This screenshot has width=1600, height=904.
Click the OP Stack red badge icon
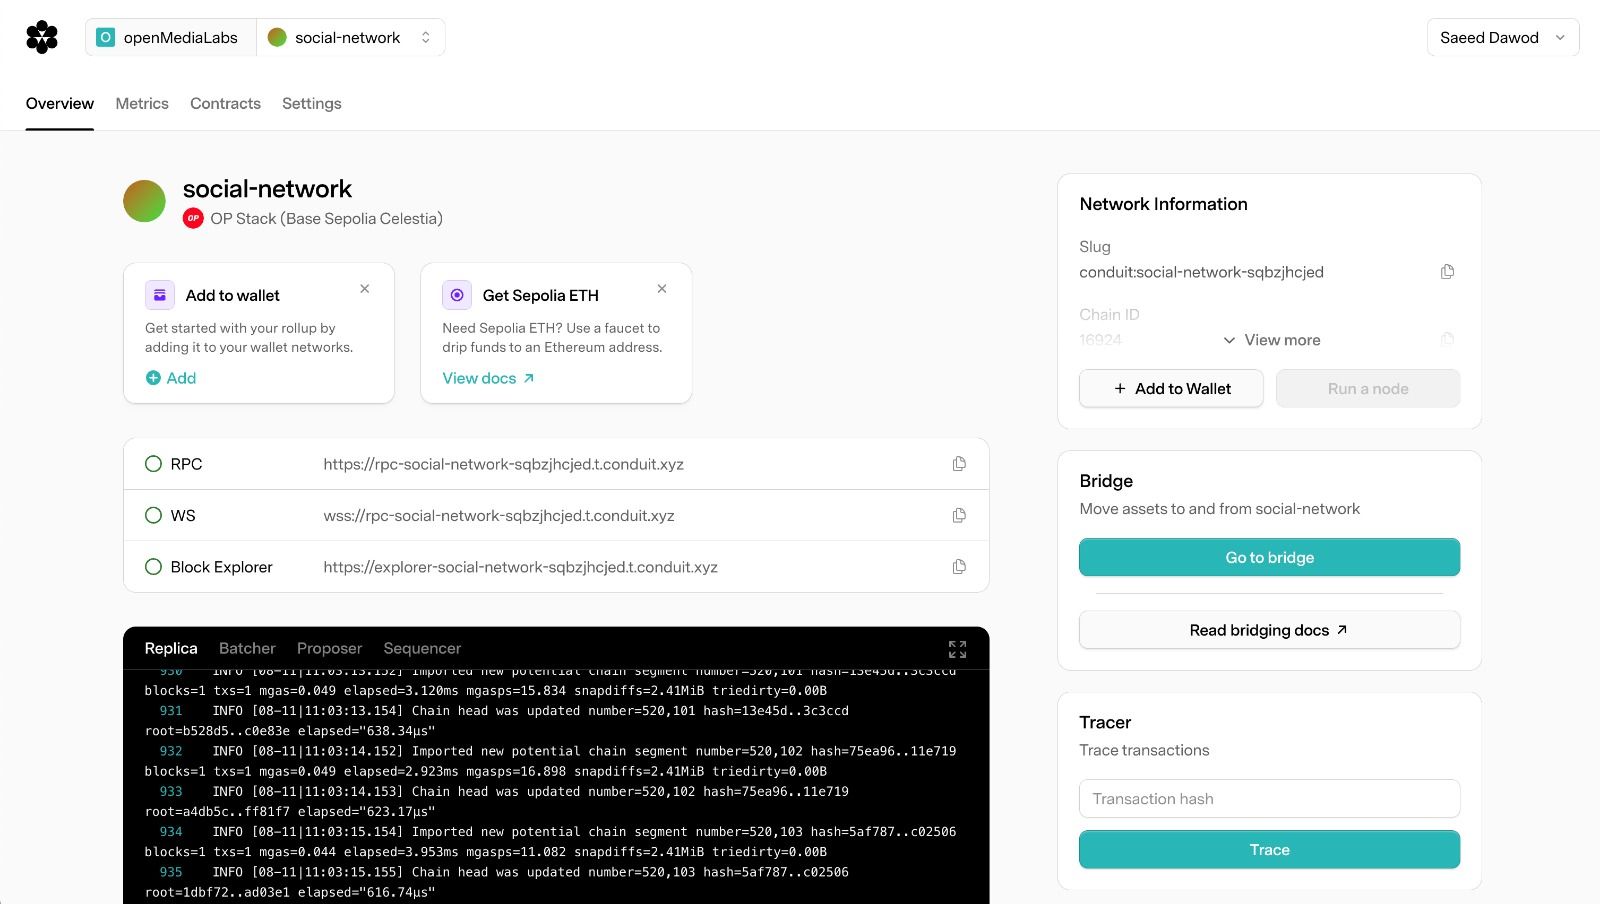tap(193, 218)
